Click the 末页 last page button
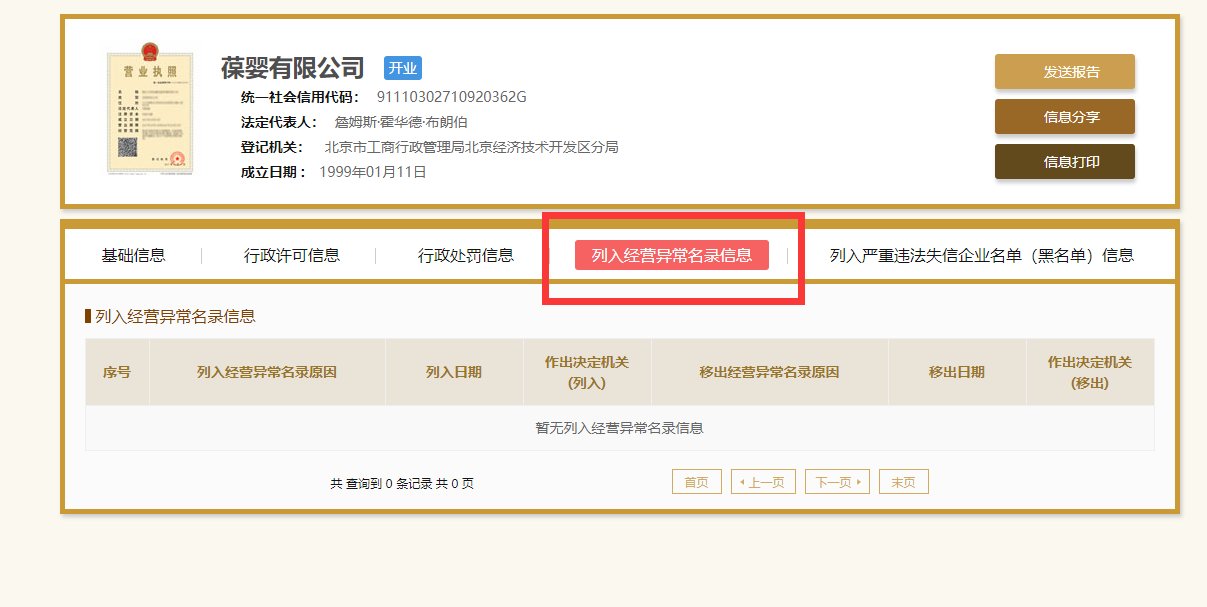Viewport: 1207px width, 607px height. click(x=903, y=481)
